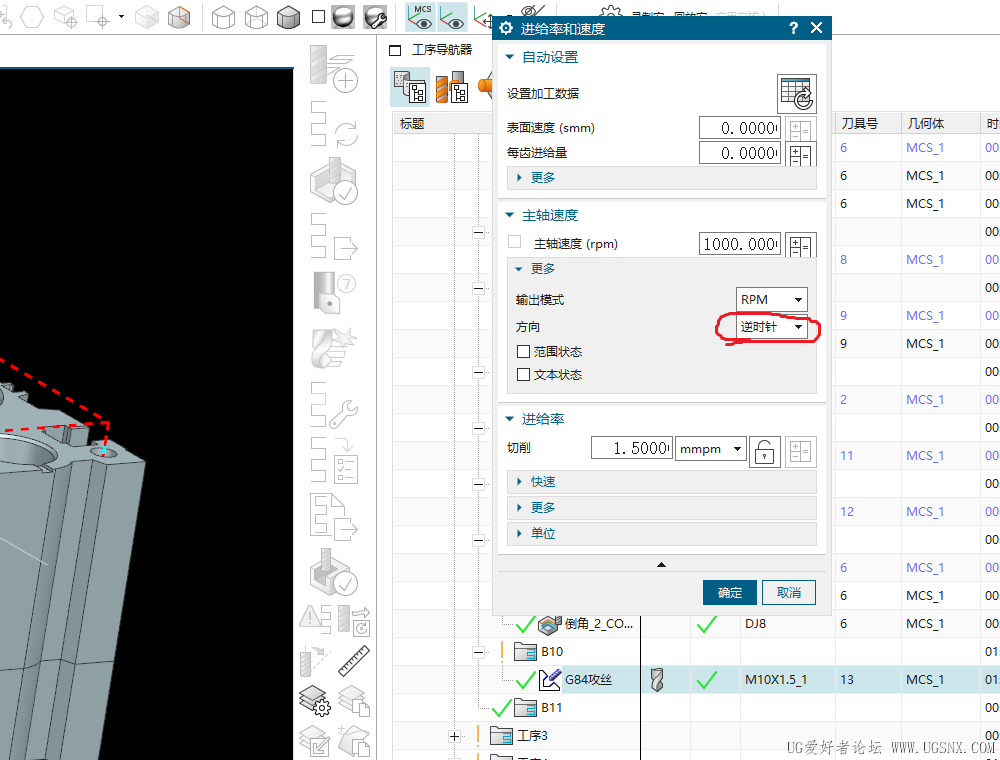Click calculator icon next to spindle speed field
The height and width of the screenshot is (760, 1000).
point(801,245)
